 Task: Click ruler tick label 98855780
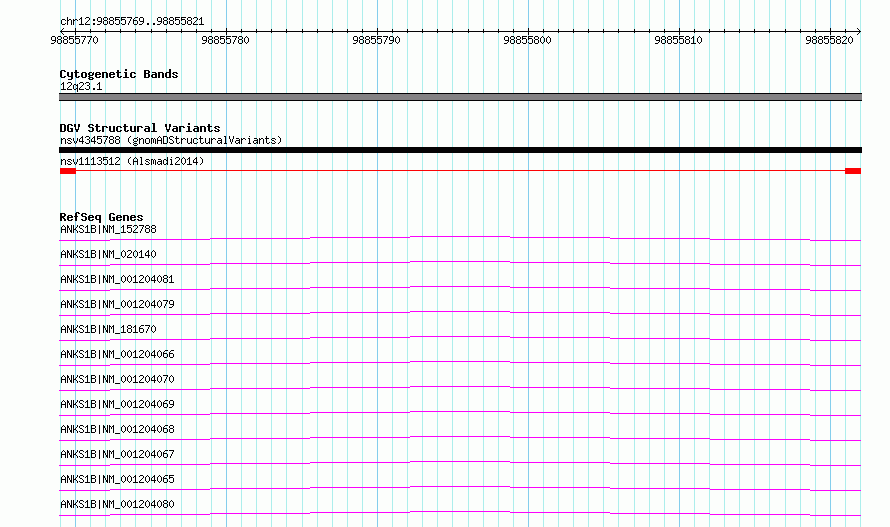point(225,40)
